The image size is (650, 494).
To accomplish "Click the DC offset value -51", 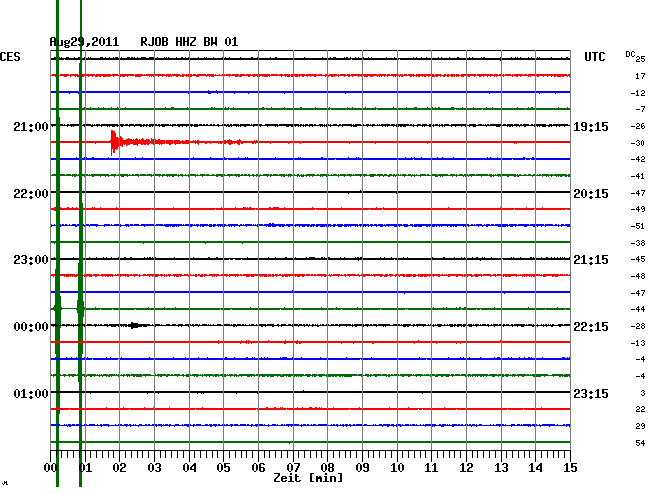I will coord(638,226).
